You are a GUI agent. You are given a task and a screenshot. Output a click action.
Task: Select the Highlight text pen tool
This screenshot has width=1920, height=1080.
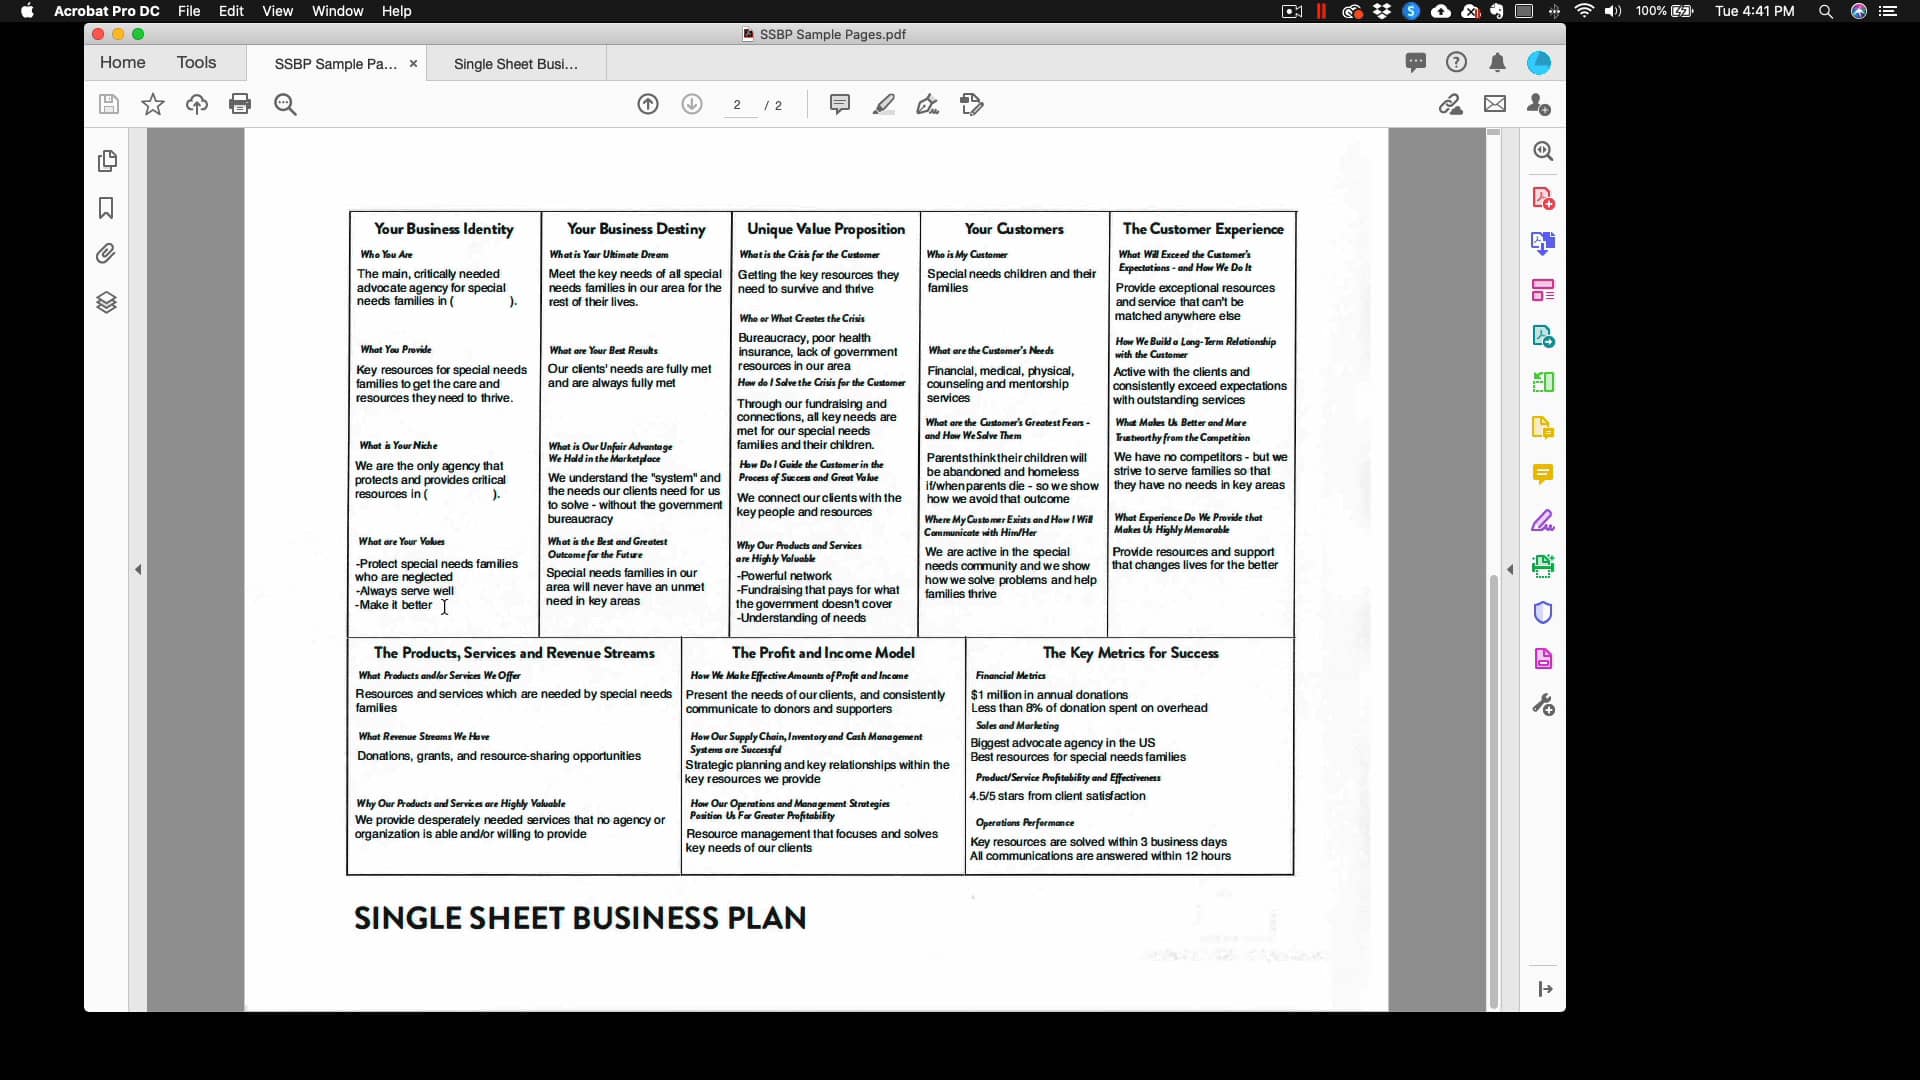(884, 104)
